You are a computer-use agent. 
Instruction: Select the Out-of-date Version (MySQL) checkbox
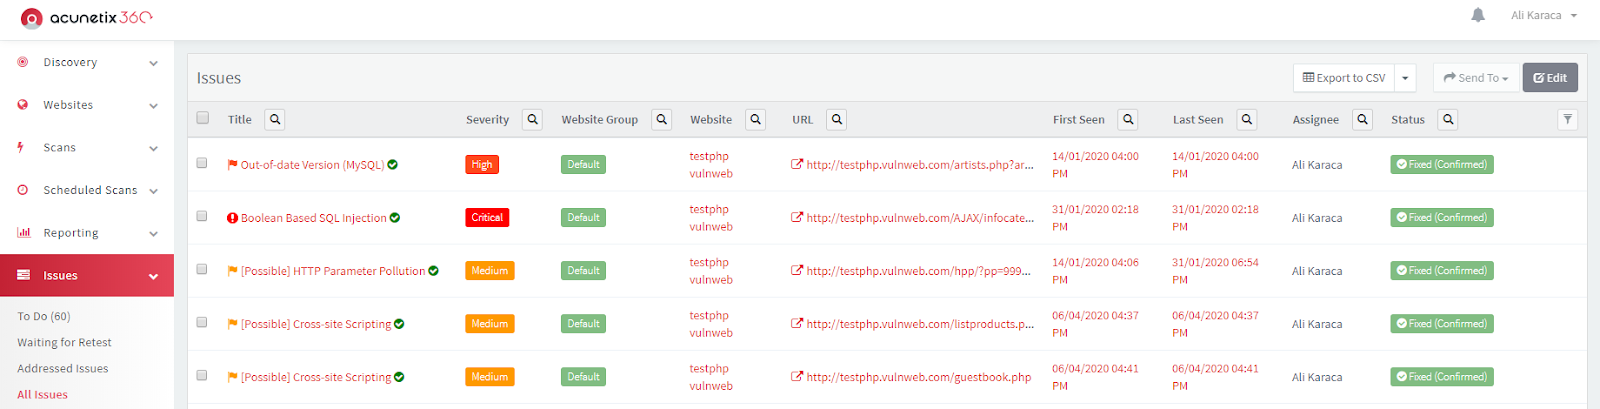tap(202, 163)
